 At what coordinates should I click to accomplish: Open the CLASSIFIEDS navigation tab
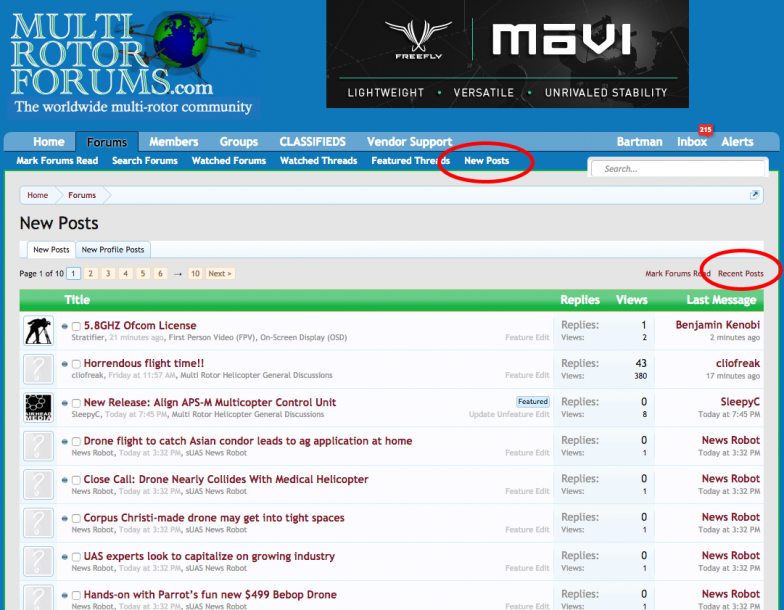tap(312, 142)
